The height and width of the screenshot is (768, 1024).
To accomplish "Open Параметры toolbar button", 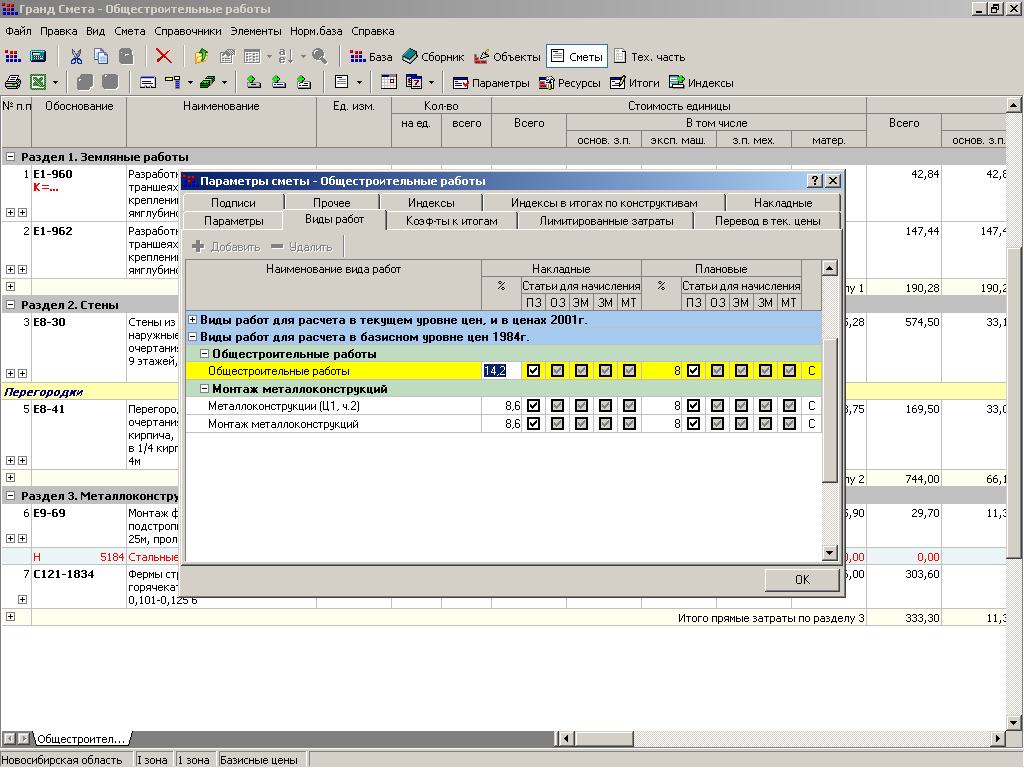I will (x=491, y=83).
